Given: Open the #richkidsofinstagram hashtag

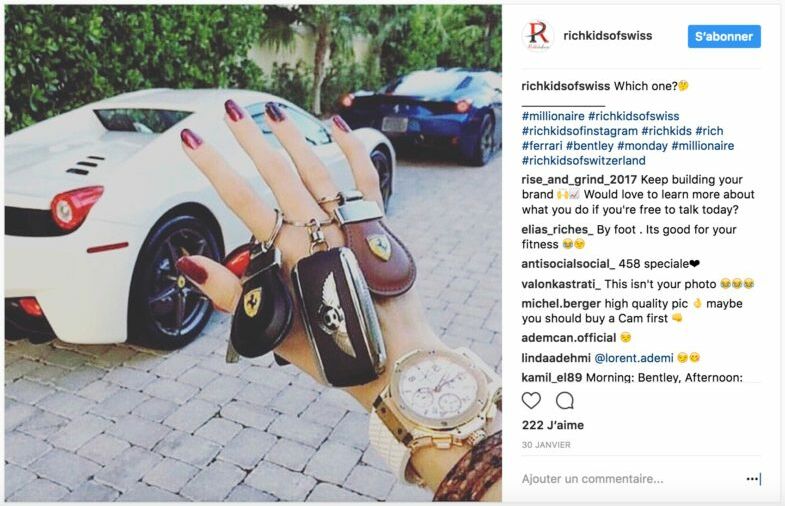Looking at the screenshot, I should pyautogui.click(x=580, y=131).
